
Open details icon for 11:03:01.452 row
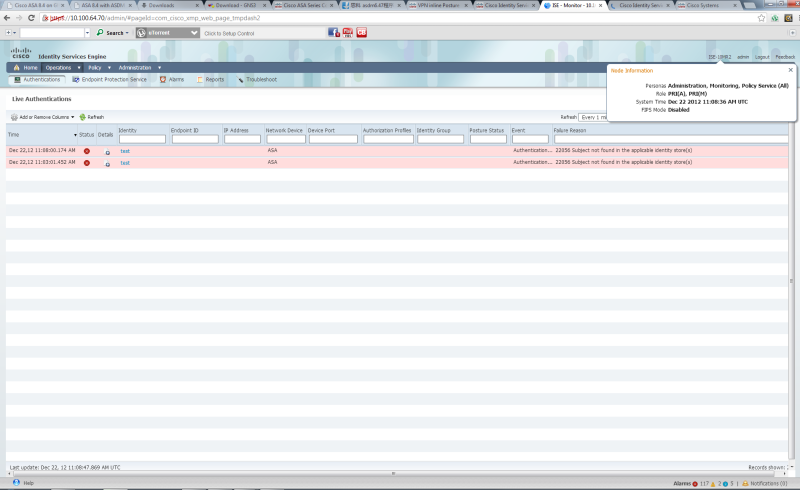[x=107, y=163]
